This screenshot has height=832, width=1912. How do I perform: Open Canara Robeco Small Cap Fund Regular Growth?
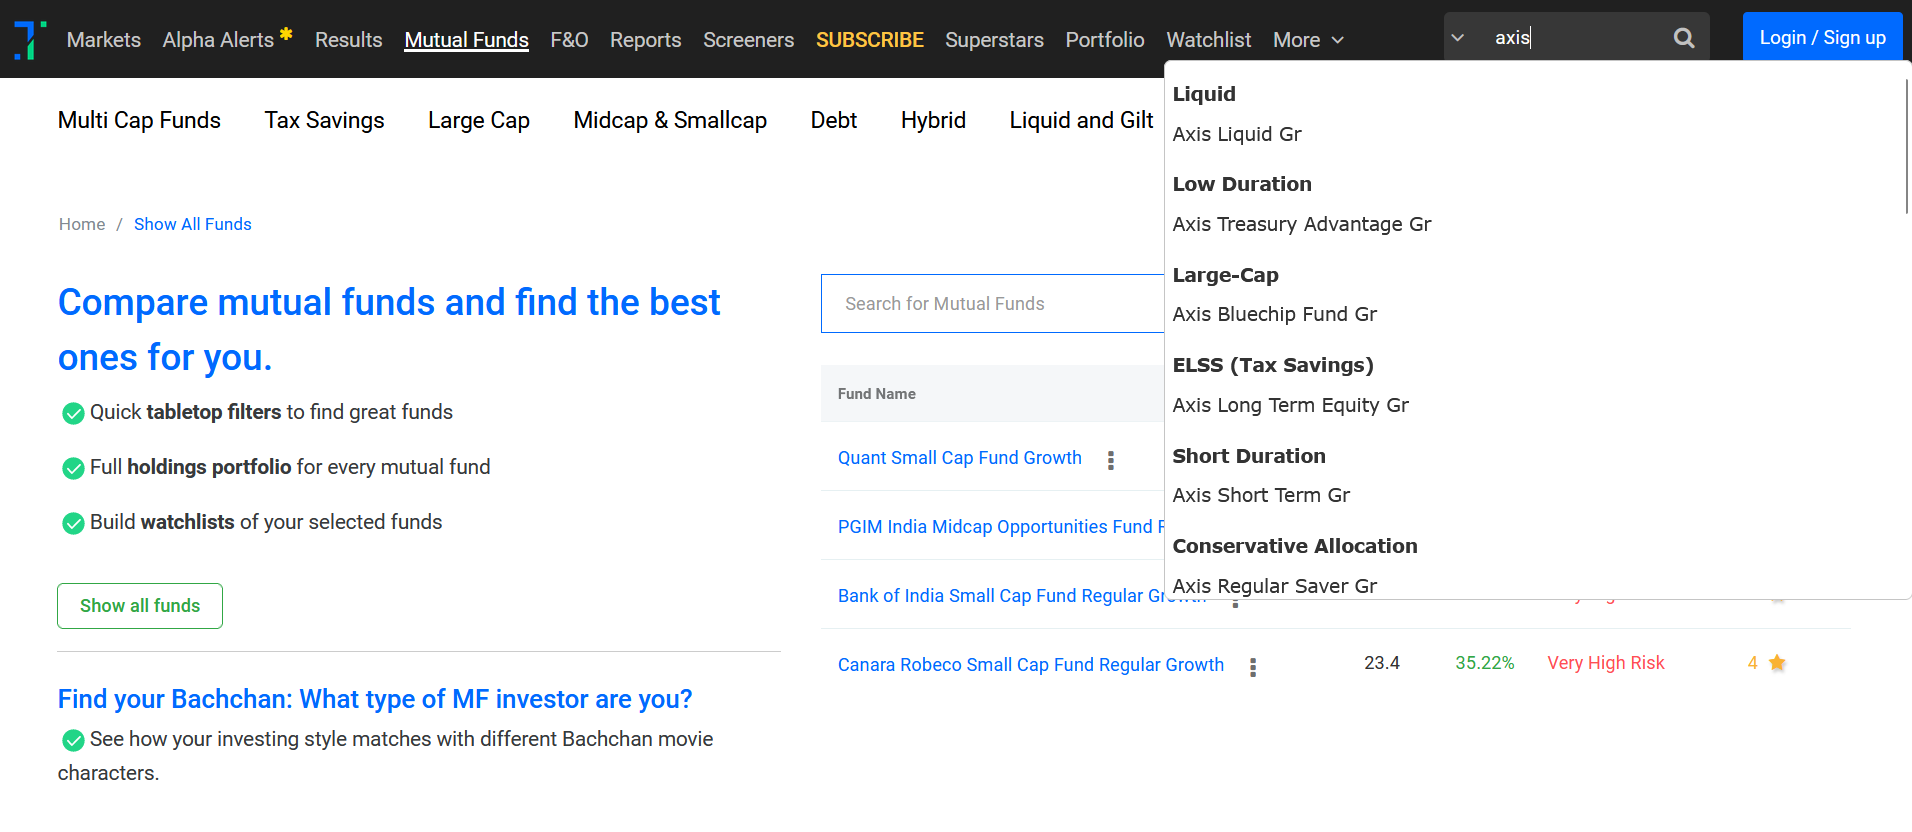(x=1031, y=665)
